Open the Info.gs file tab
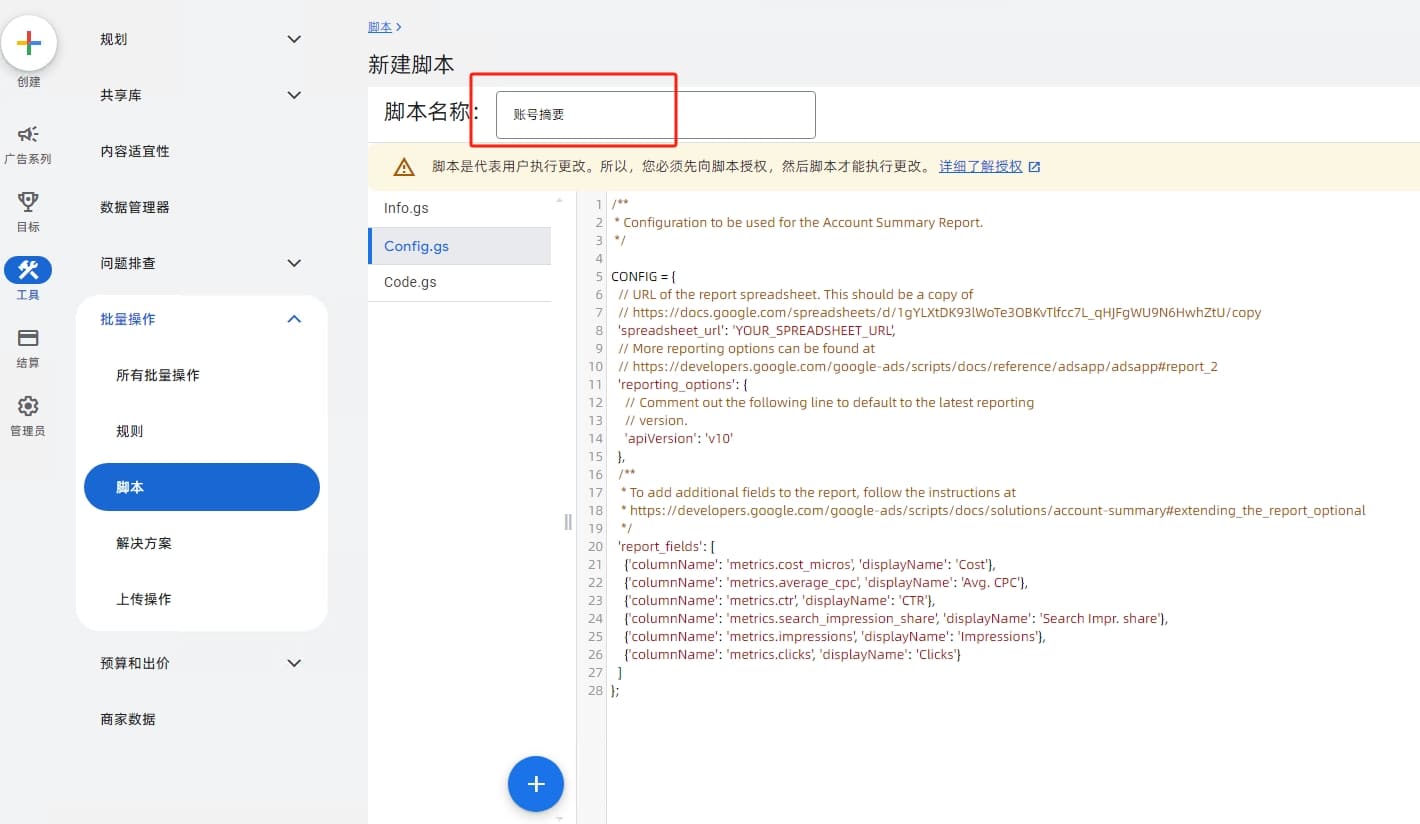This screenshot has height=824, width=1420. [x=460, y=208]
